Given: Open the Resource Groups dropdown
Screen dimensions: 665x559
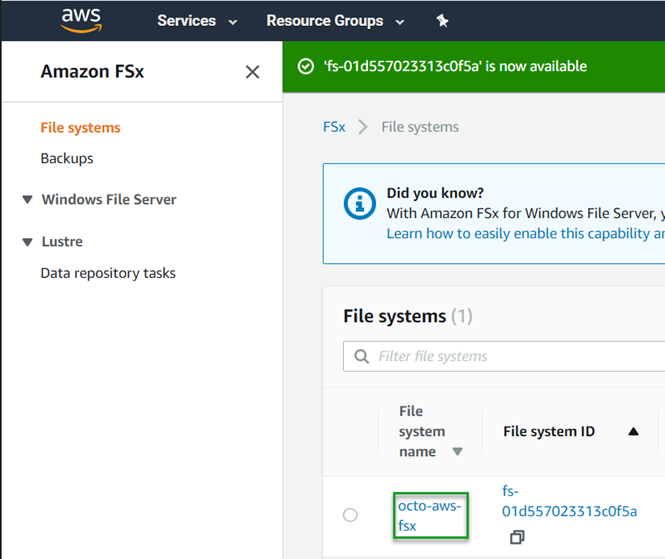Looking at the screenshot, I should (335, 21).
